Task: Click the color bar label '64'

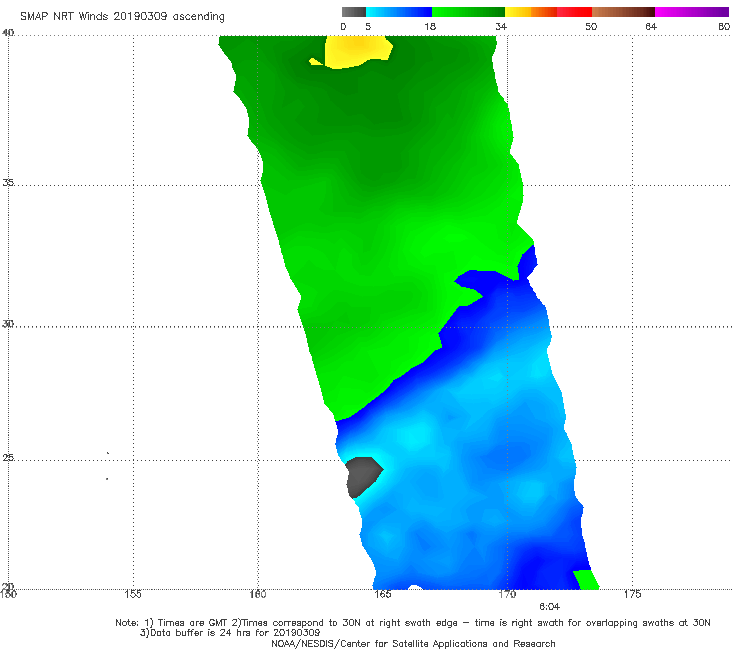Action: pos(651,26)
